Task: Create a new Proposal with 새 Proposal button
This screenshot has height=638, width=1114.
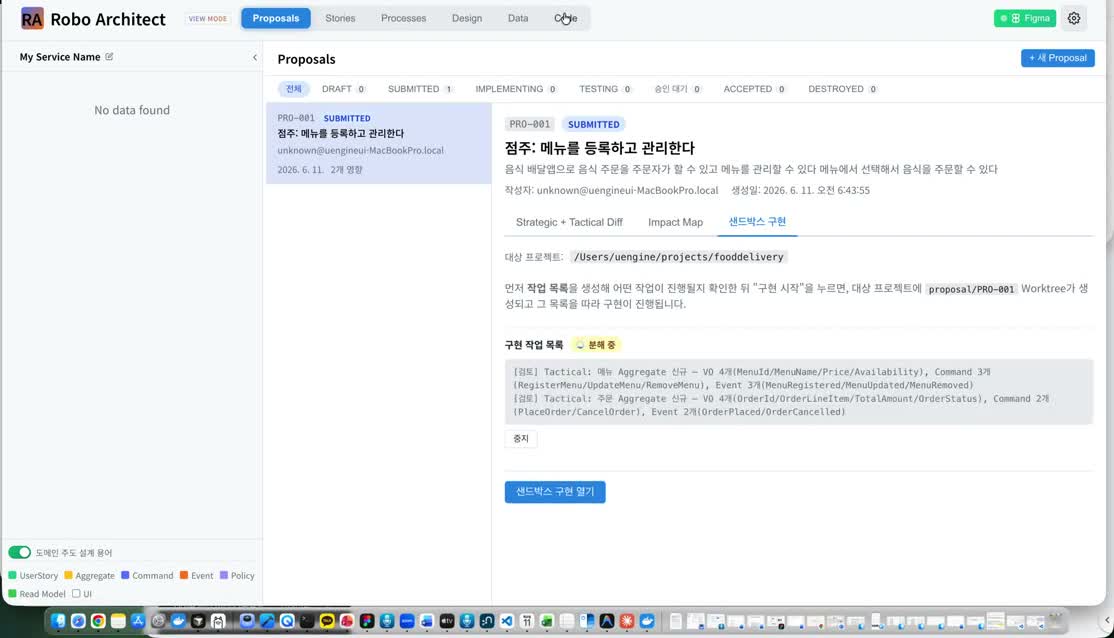Action: [1057, 58]
